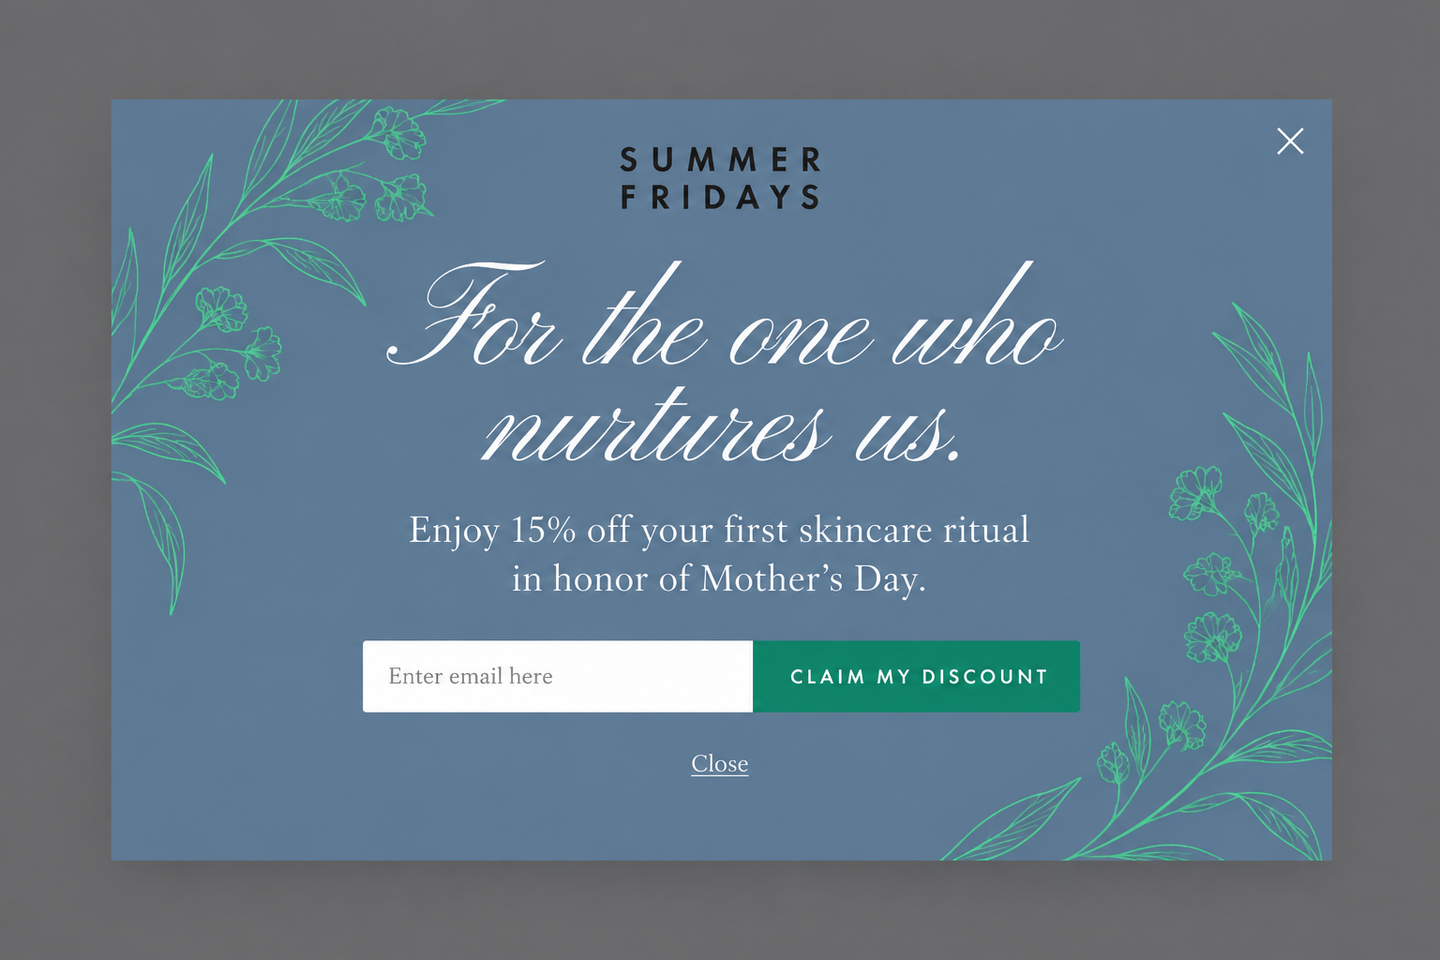Click 'in honor of Mother's Day' line

click(x=719, y=579)
